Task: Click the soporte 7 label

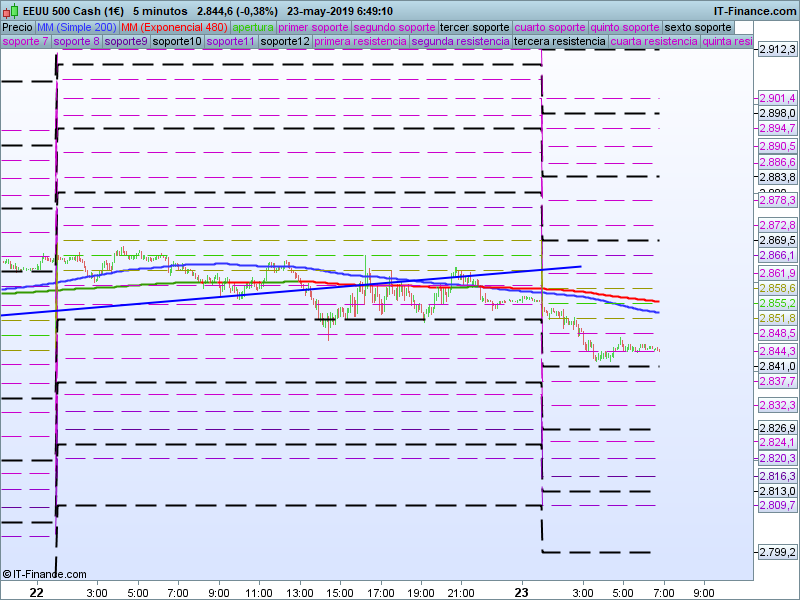Action: tap(25, 42)
